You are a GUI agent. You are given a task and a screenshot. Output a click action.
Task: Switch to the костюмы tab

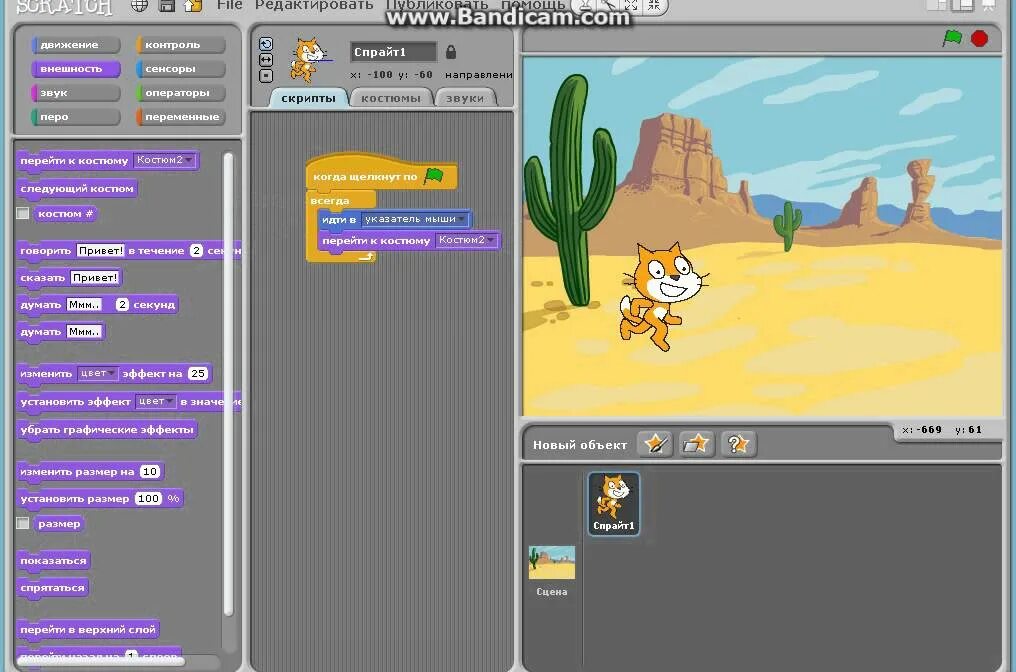click(x=391, y=98)
